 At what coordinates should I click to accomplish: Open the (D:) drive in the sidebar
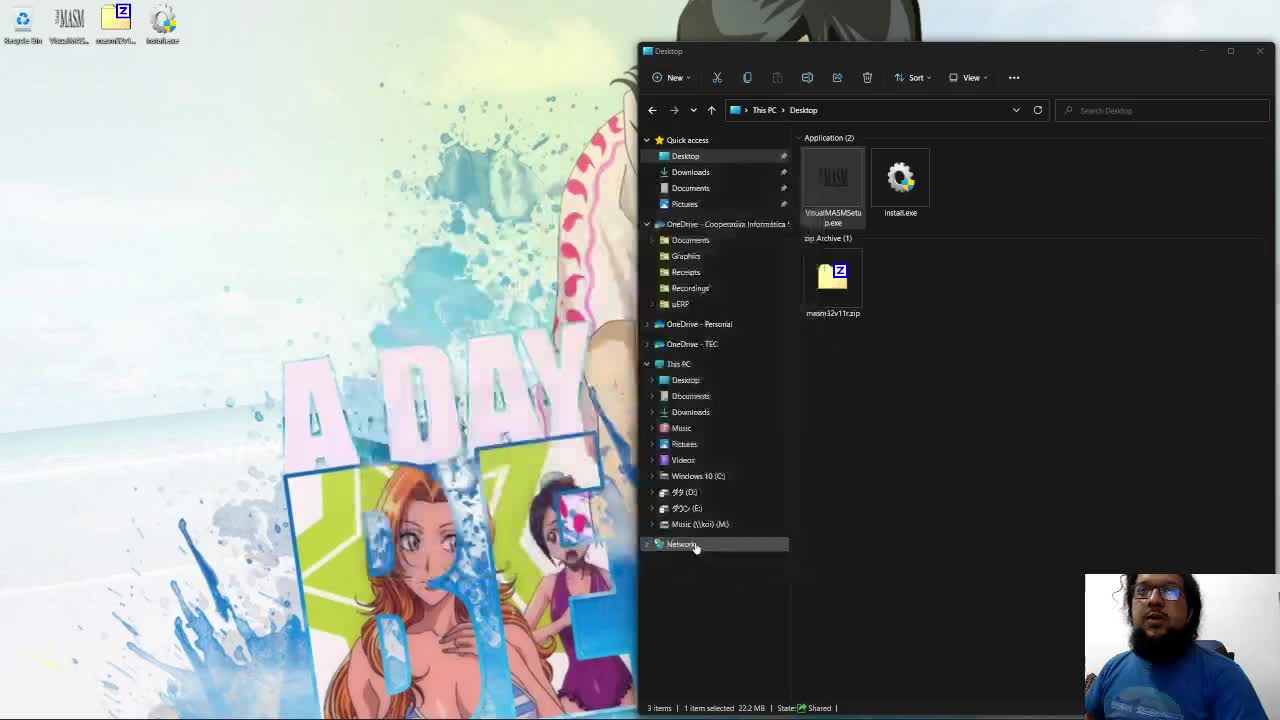684,492
